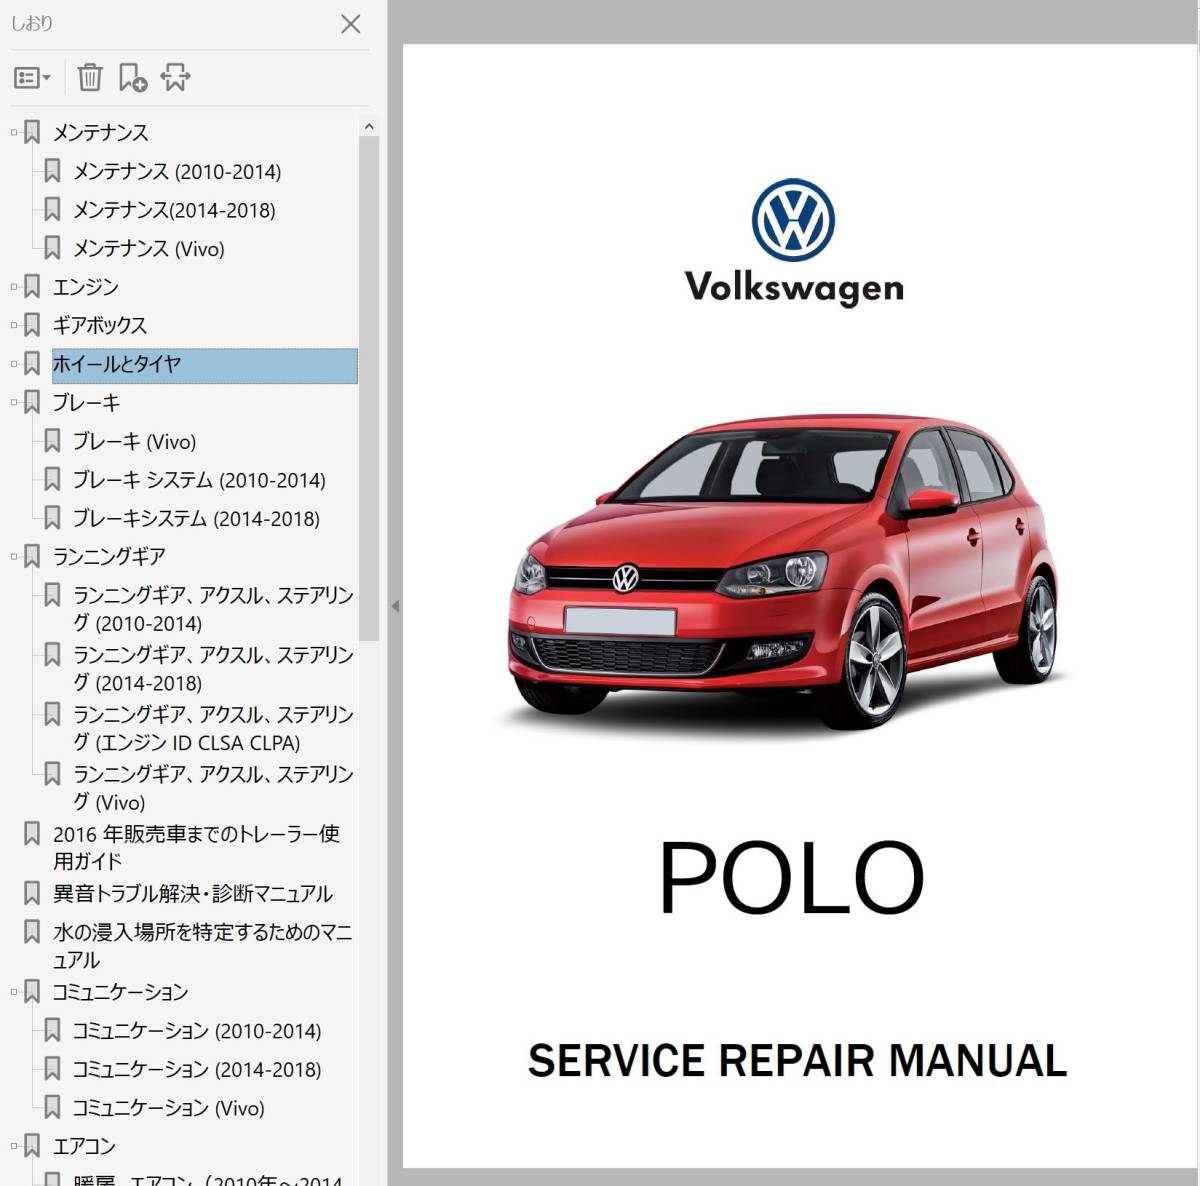1200x1186 pixels.
Task: Collapse the ランニングギア bookmark group
Action: 14,557
